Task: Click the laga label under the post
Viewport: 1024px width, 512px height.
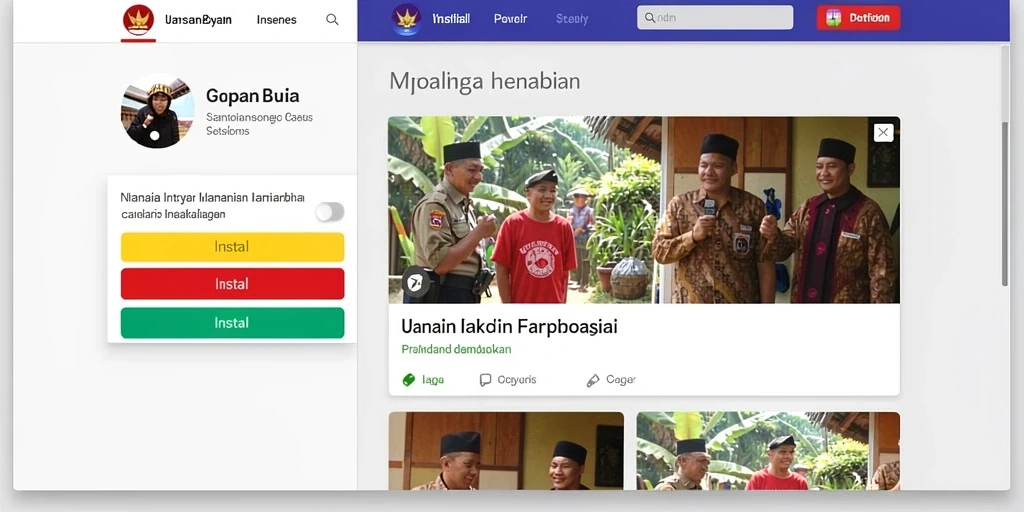Action: [433, 380]
